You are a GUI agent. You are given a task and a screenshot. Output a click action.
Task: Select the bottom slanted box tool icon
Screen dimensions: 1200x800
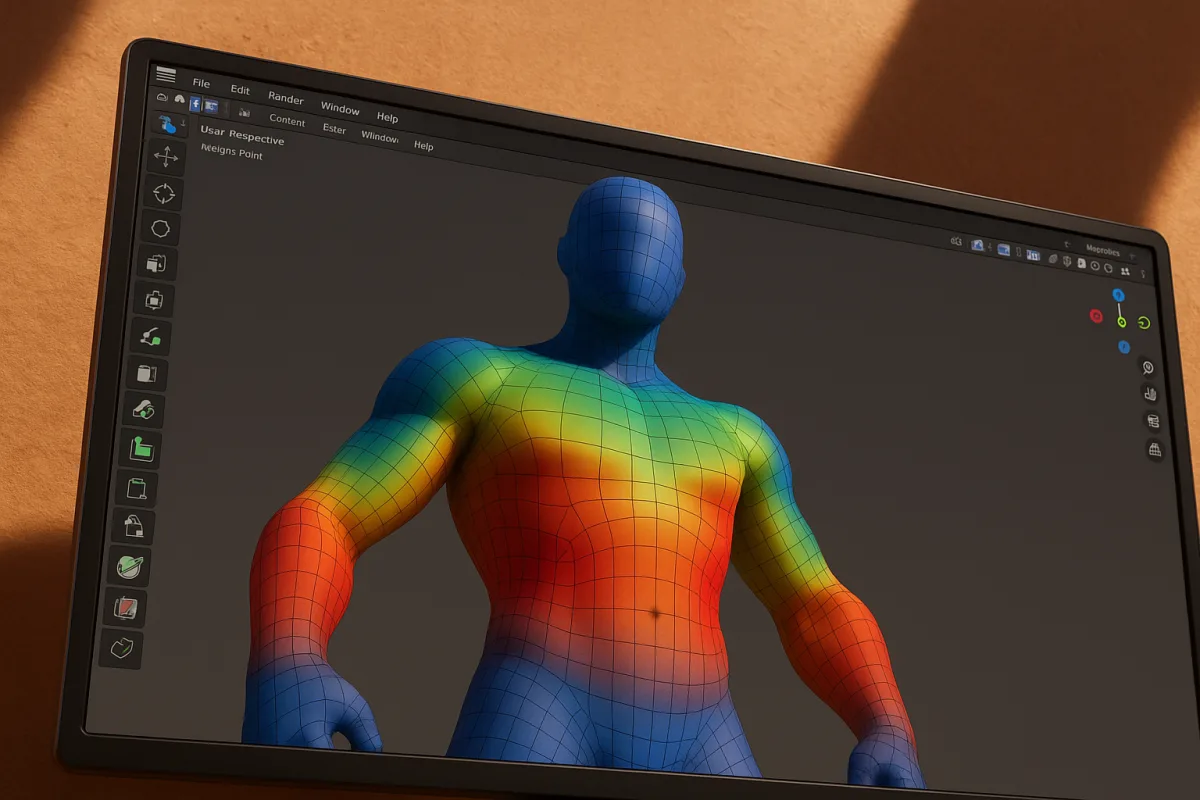tap(122, 649)
